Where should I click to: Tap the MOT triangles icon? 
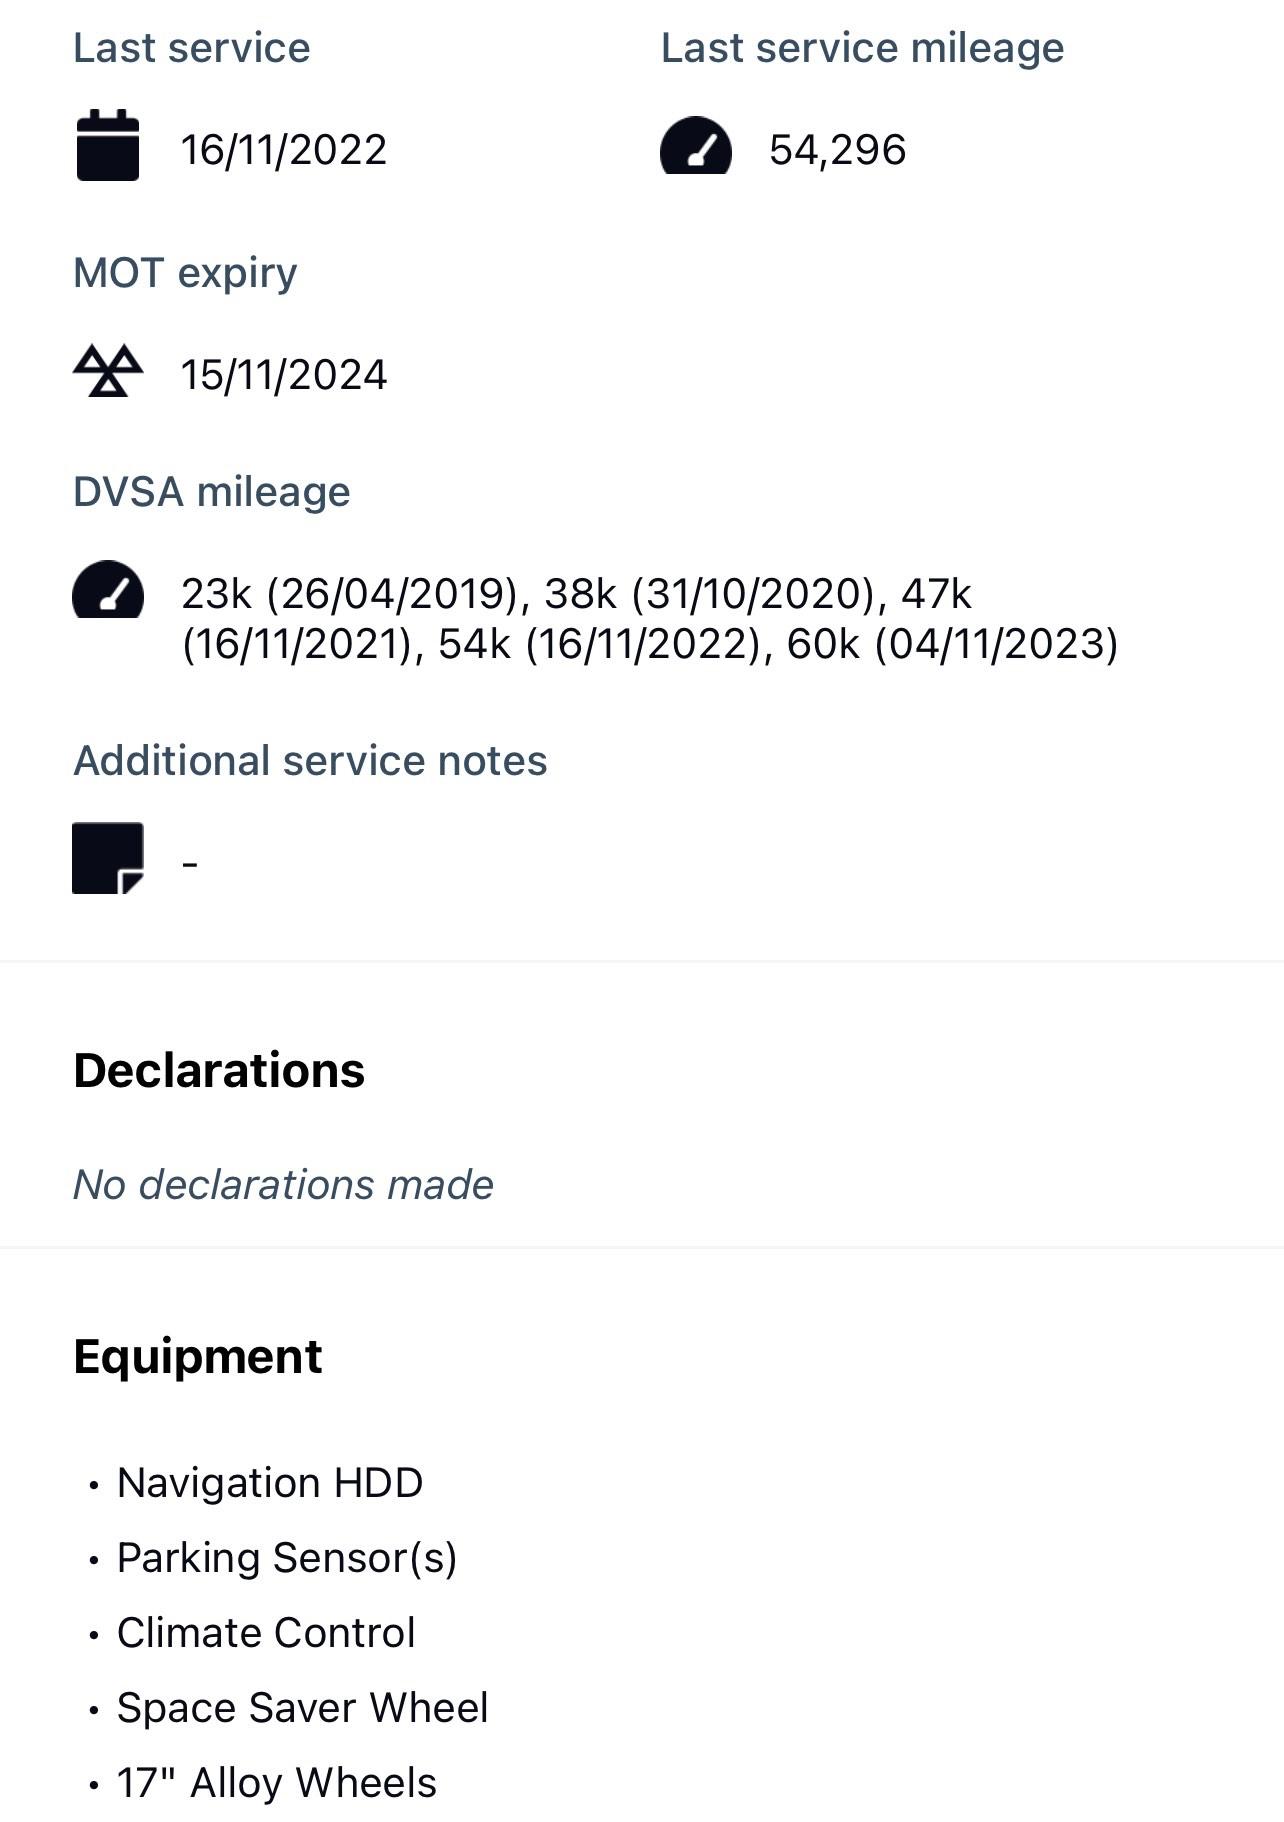(x=108, y=372)
